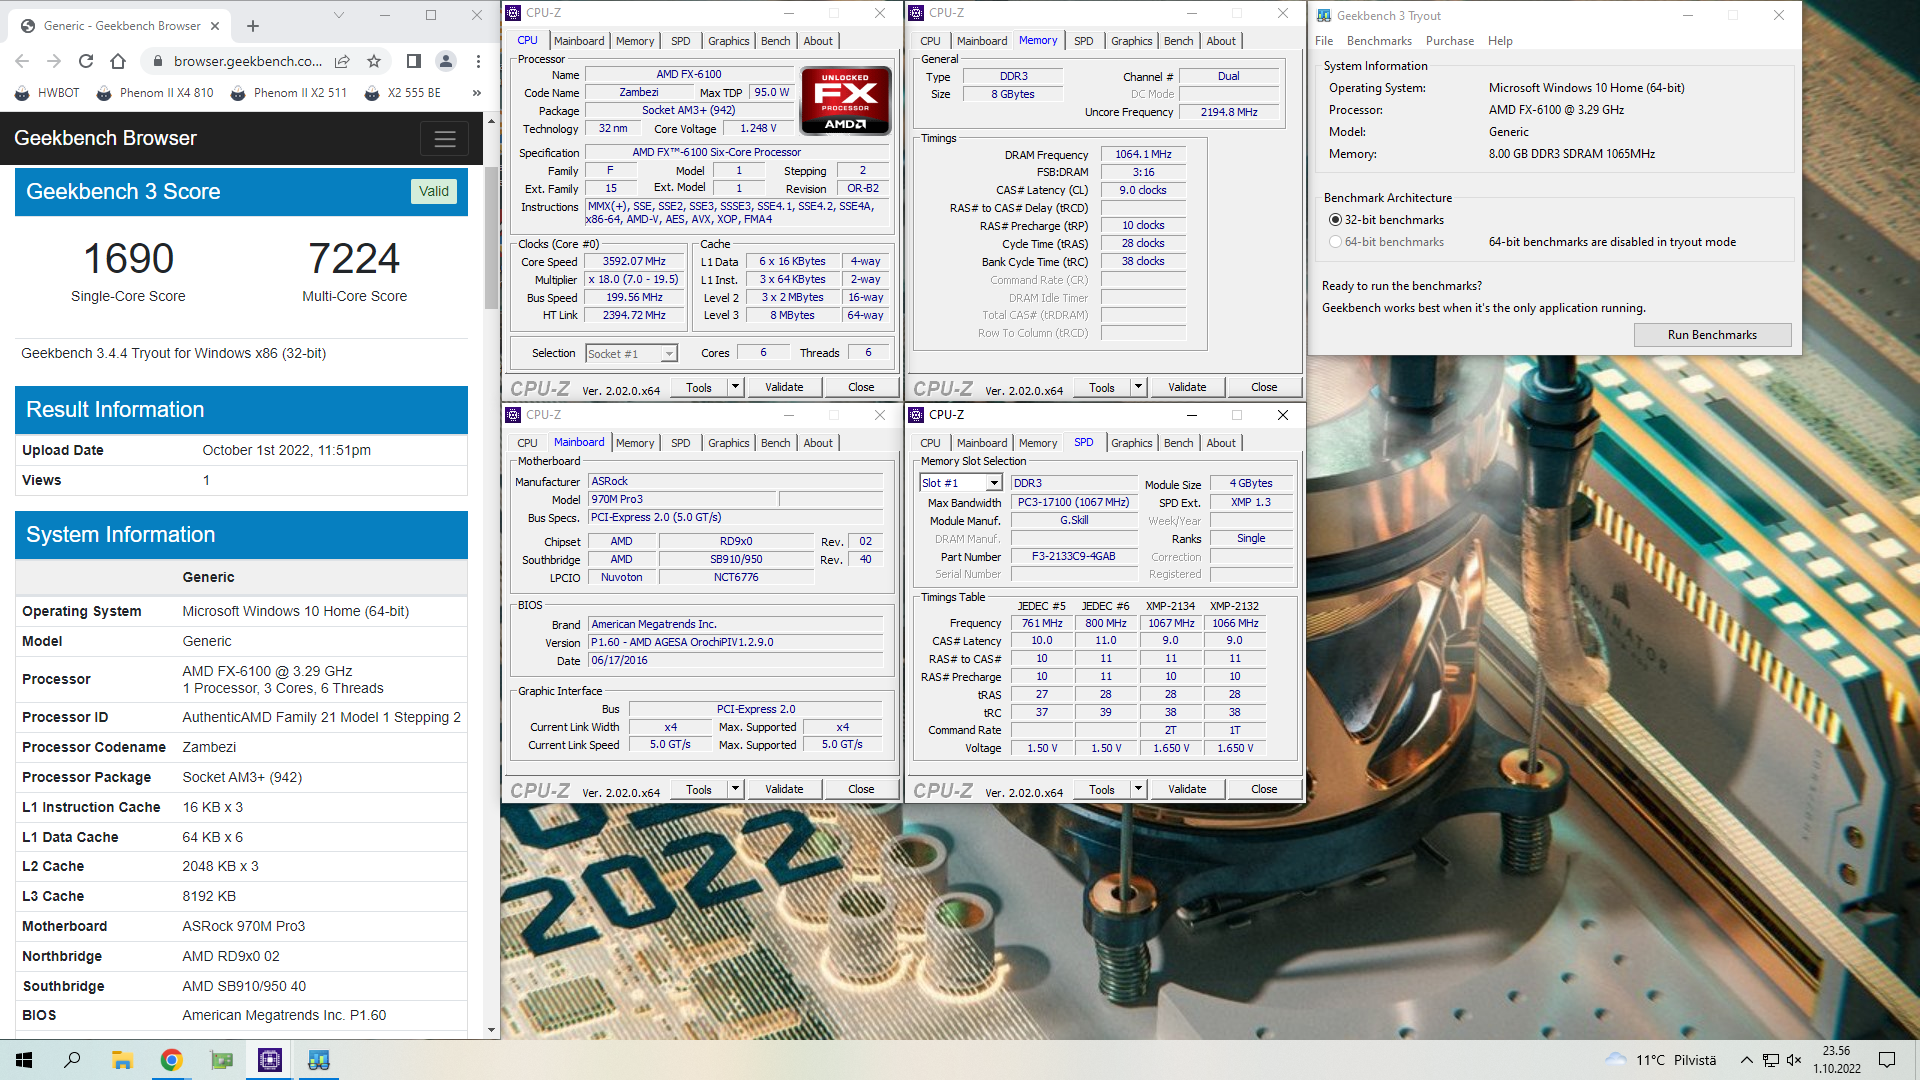Switch to Chrome in the taskbar
This screenshot has width=1920, height=1080.
tap(171, 1060)
